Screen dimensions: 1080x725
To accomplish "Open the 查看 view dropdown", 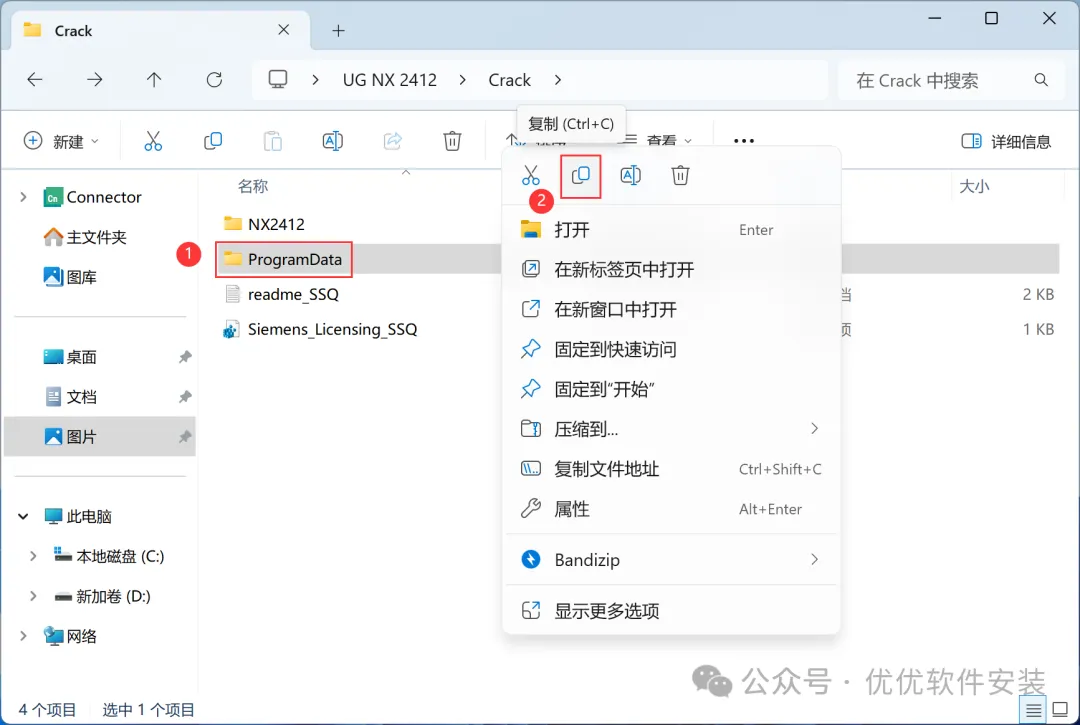I will [x=656, y=141].
